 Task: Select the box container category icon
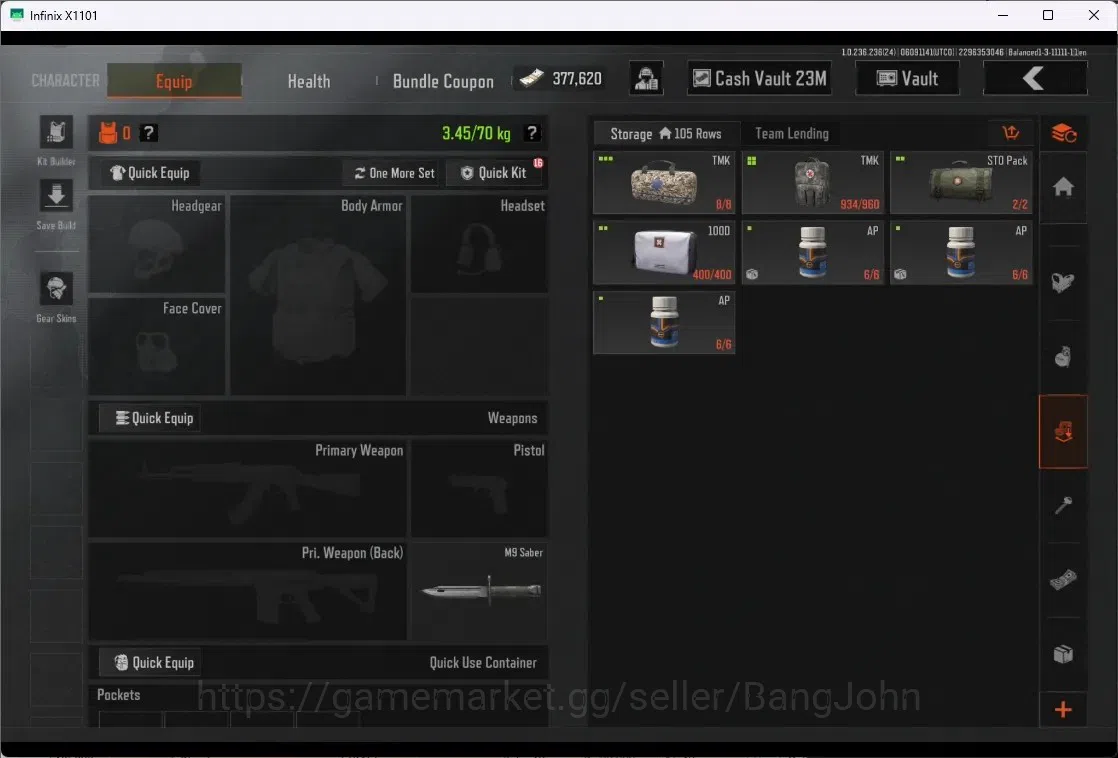pos(1063,654)
